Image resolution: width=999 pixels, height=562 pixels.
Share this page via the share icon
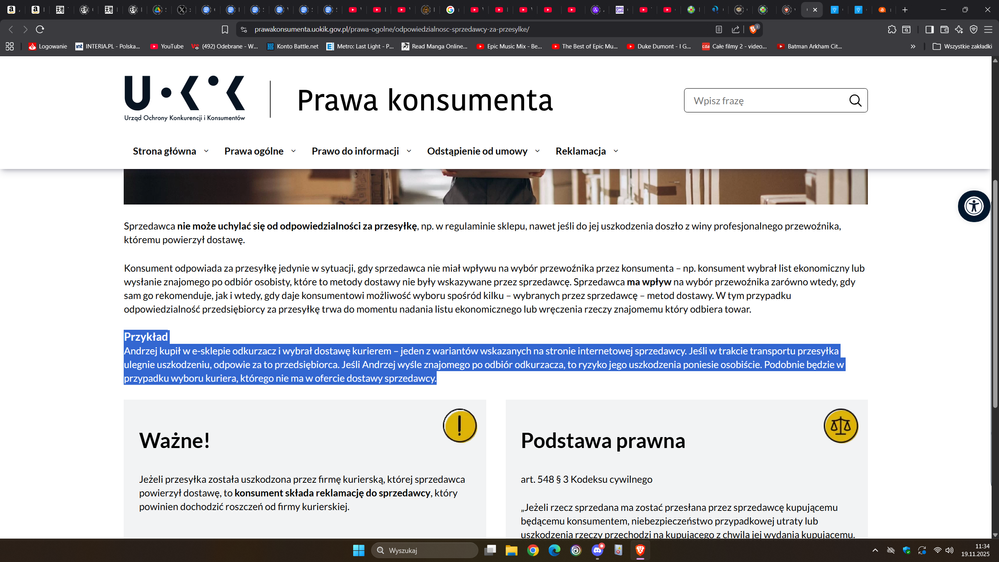coord(735,29)
